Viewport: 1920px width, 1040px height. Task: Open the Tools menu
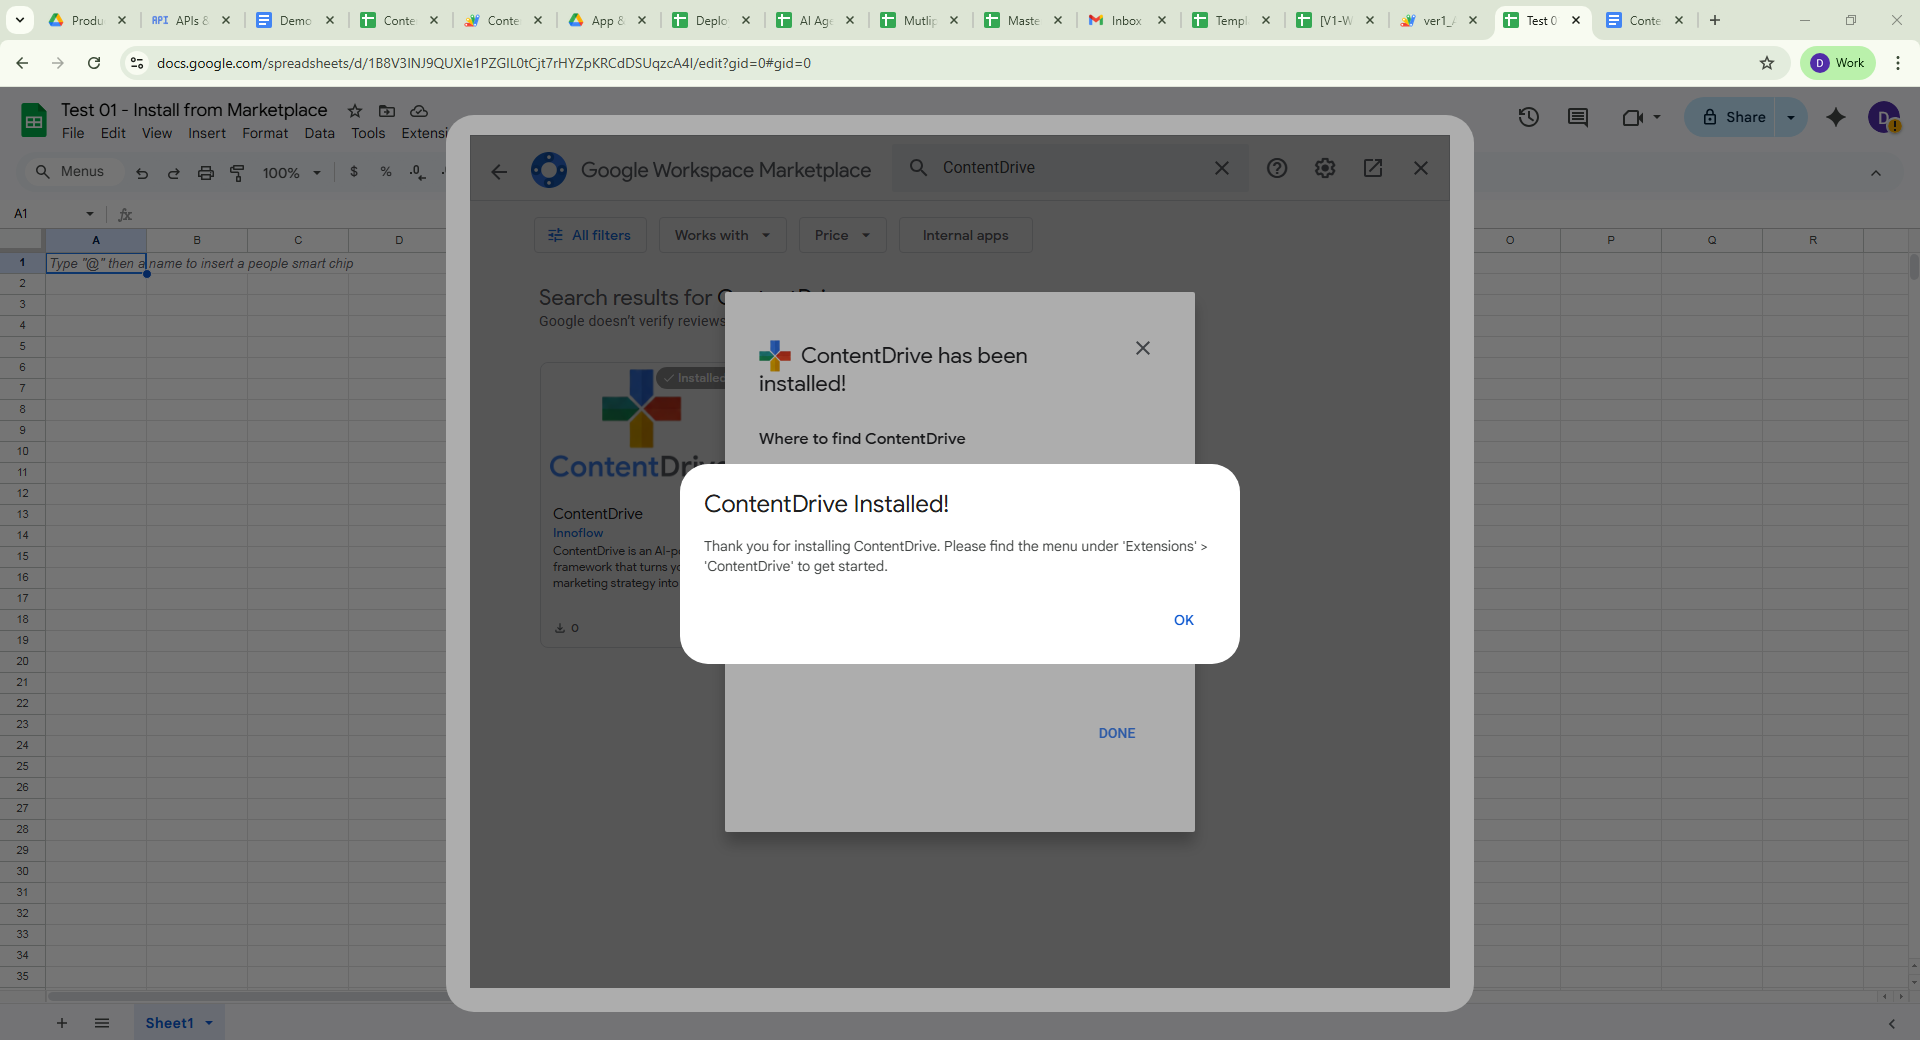click(368, 133)
